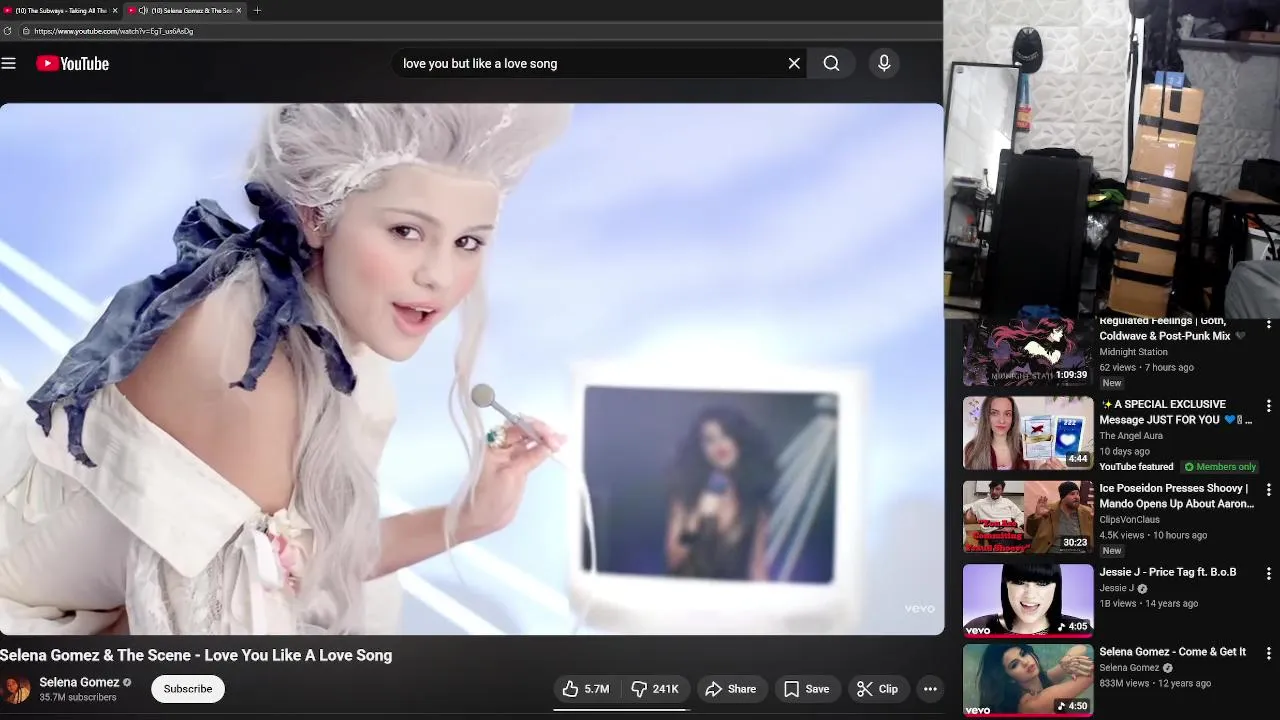This screenshot has height=720, width=1280.
Task: Open the Regulated Feelings mix thumbnail
Action: point(1028,353)
